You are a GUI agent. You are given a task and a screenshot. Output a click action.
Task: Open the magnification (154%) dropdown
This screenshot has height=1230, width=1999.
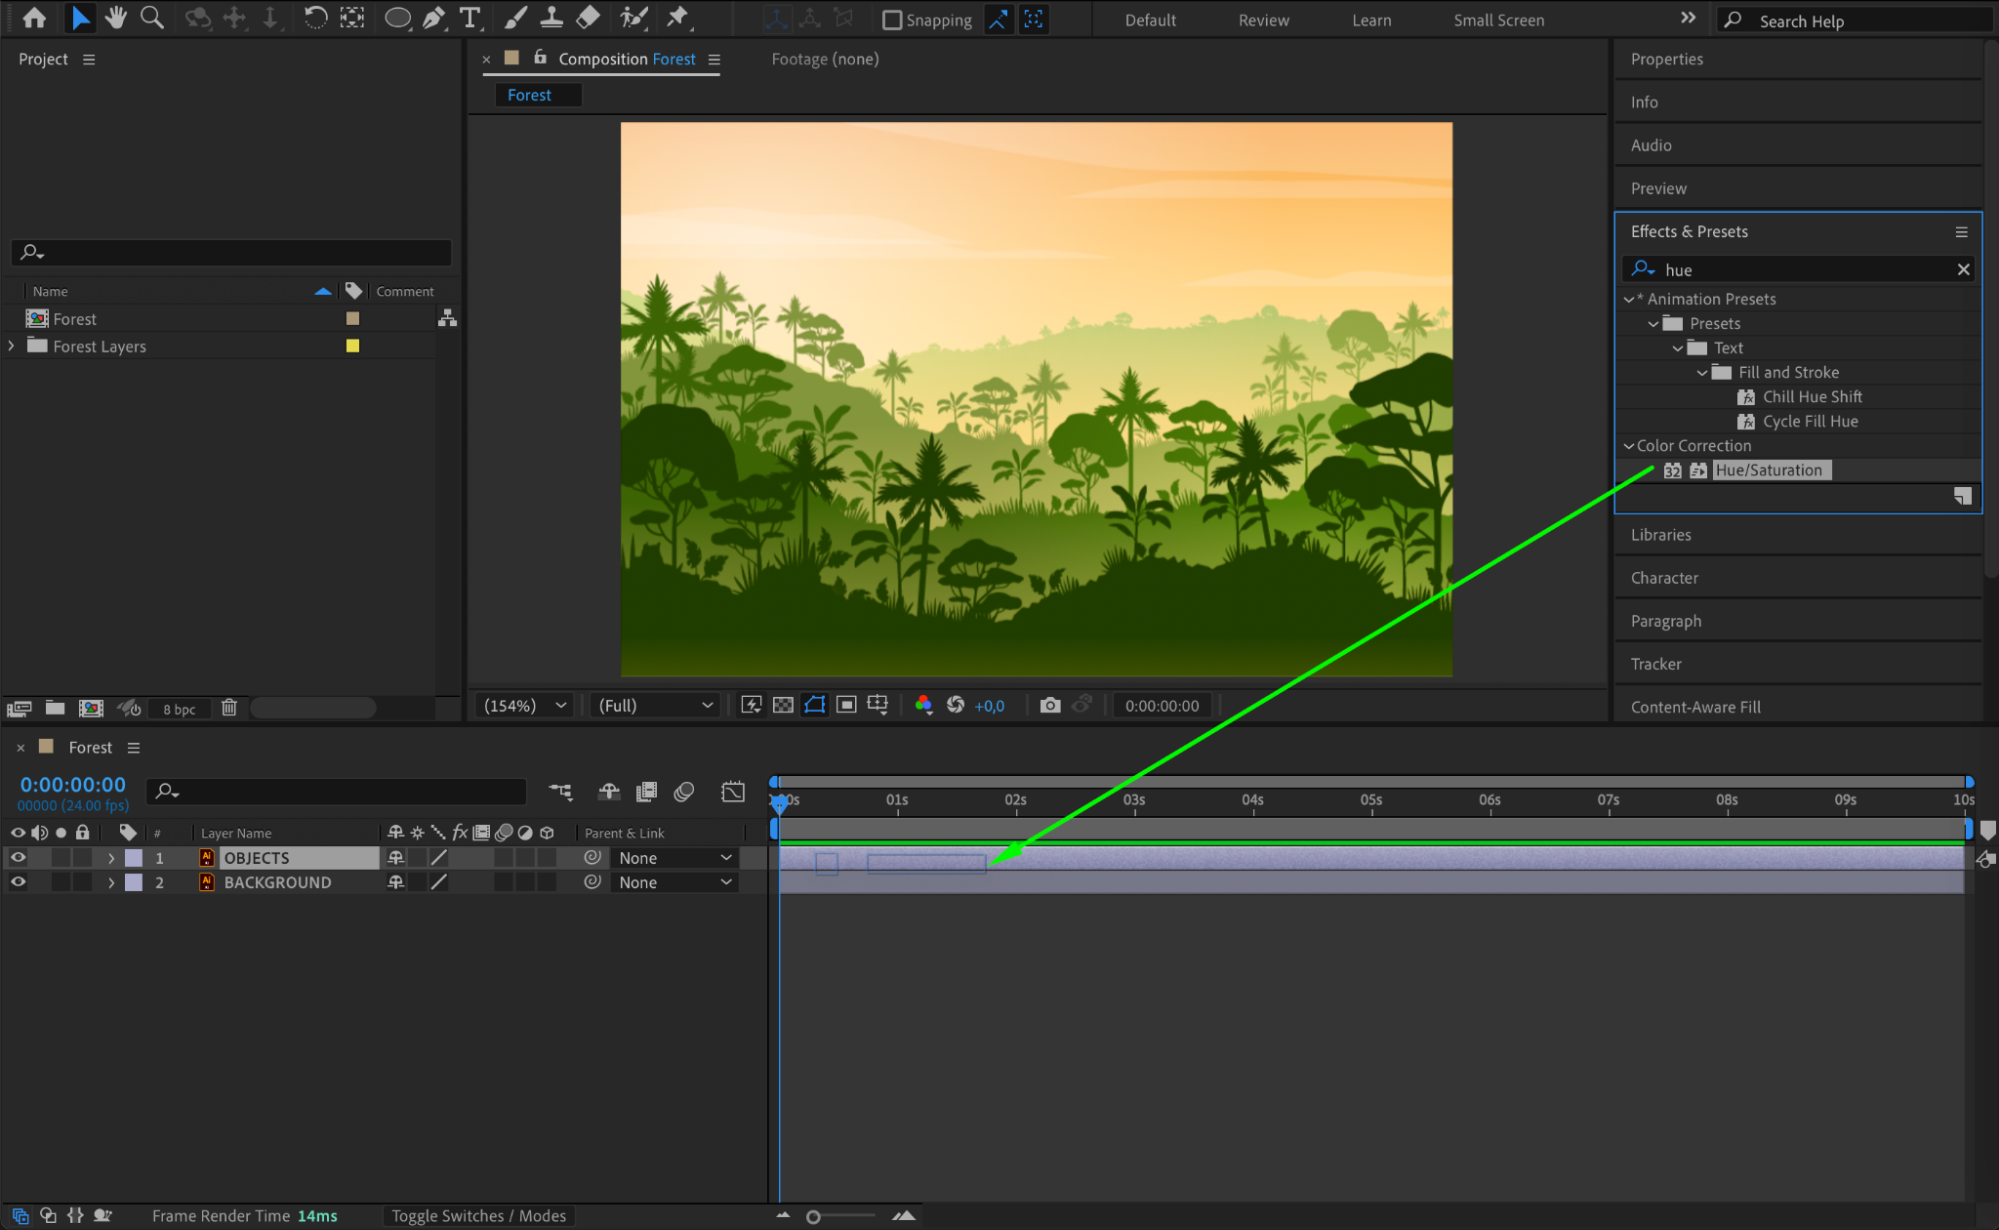coord(526,705)
